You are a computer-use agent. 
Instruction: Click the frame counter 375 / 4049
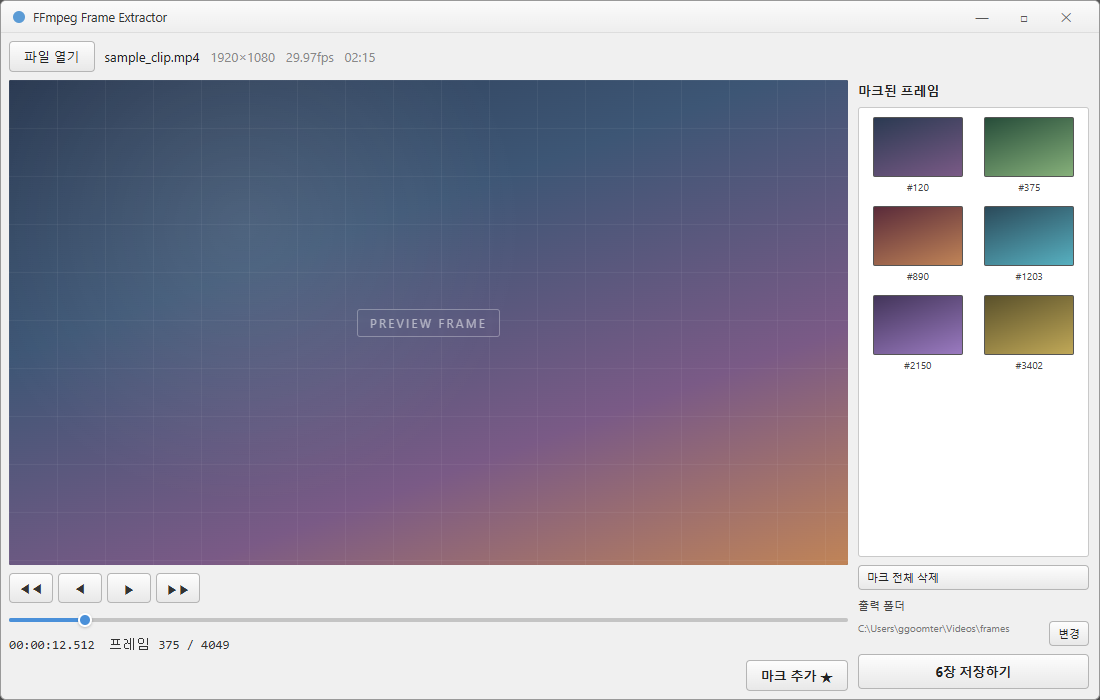pos(194,645)
